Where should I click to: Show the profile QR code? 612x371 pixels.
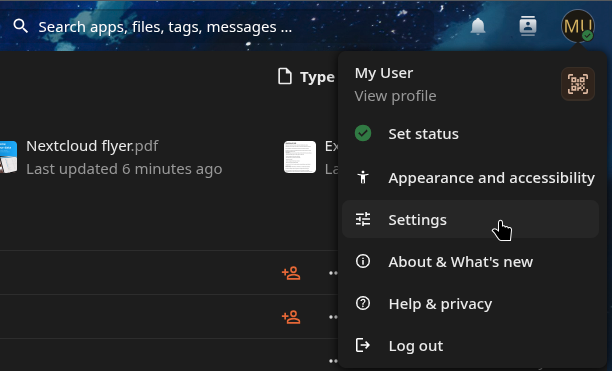click(x=578, y=84)
